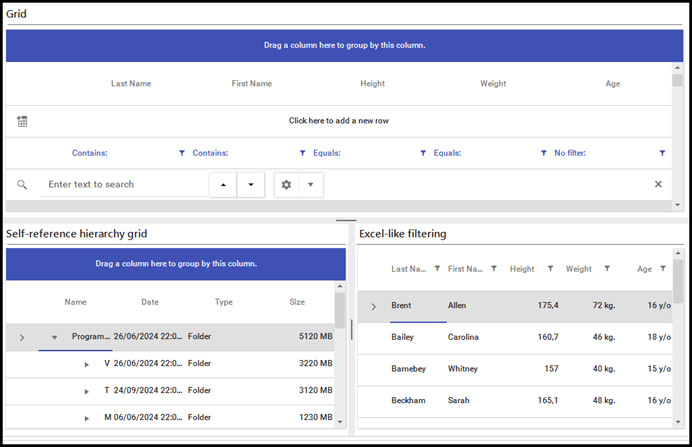Go to previous search result arrow
Screen dimensions: 692x447
[223, 185]
